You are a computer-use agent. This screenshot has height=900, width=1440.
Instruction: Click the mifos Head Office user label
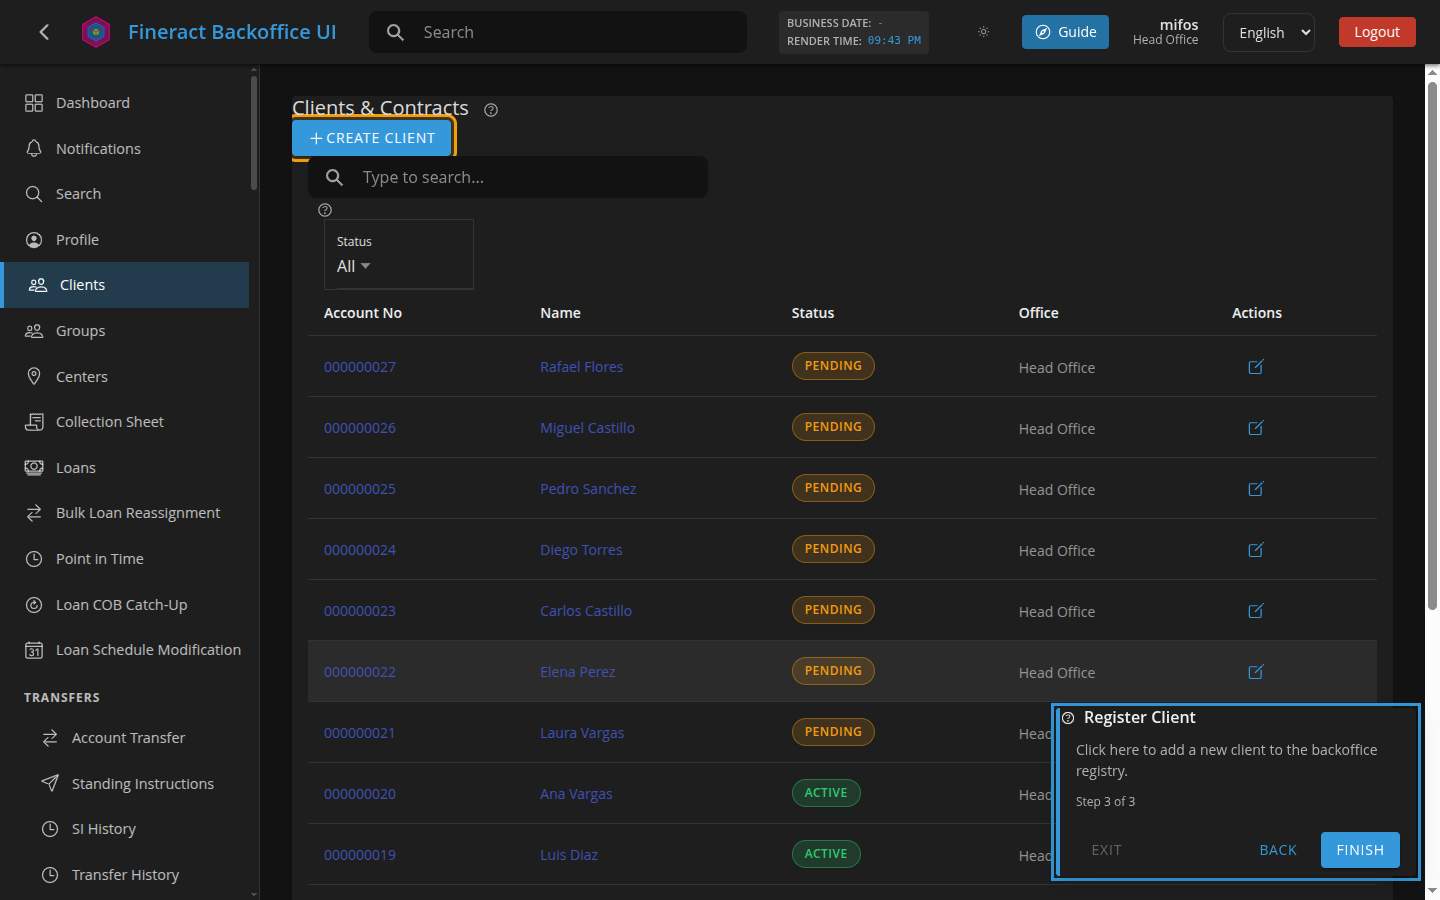pos(1165,32)
